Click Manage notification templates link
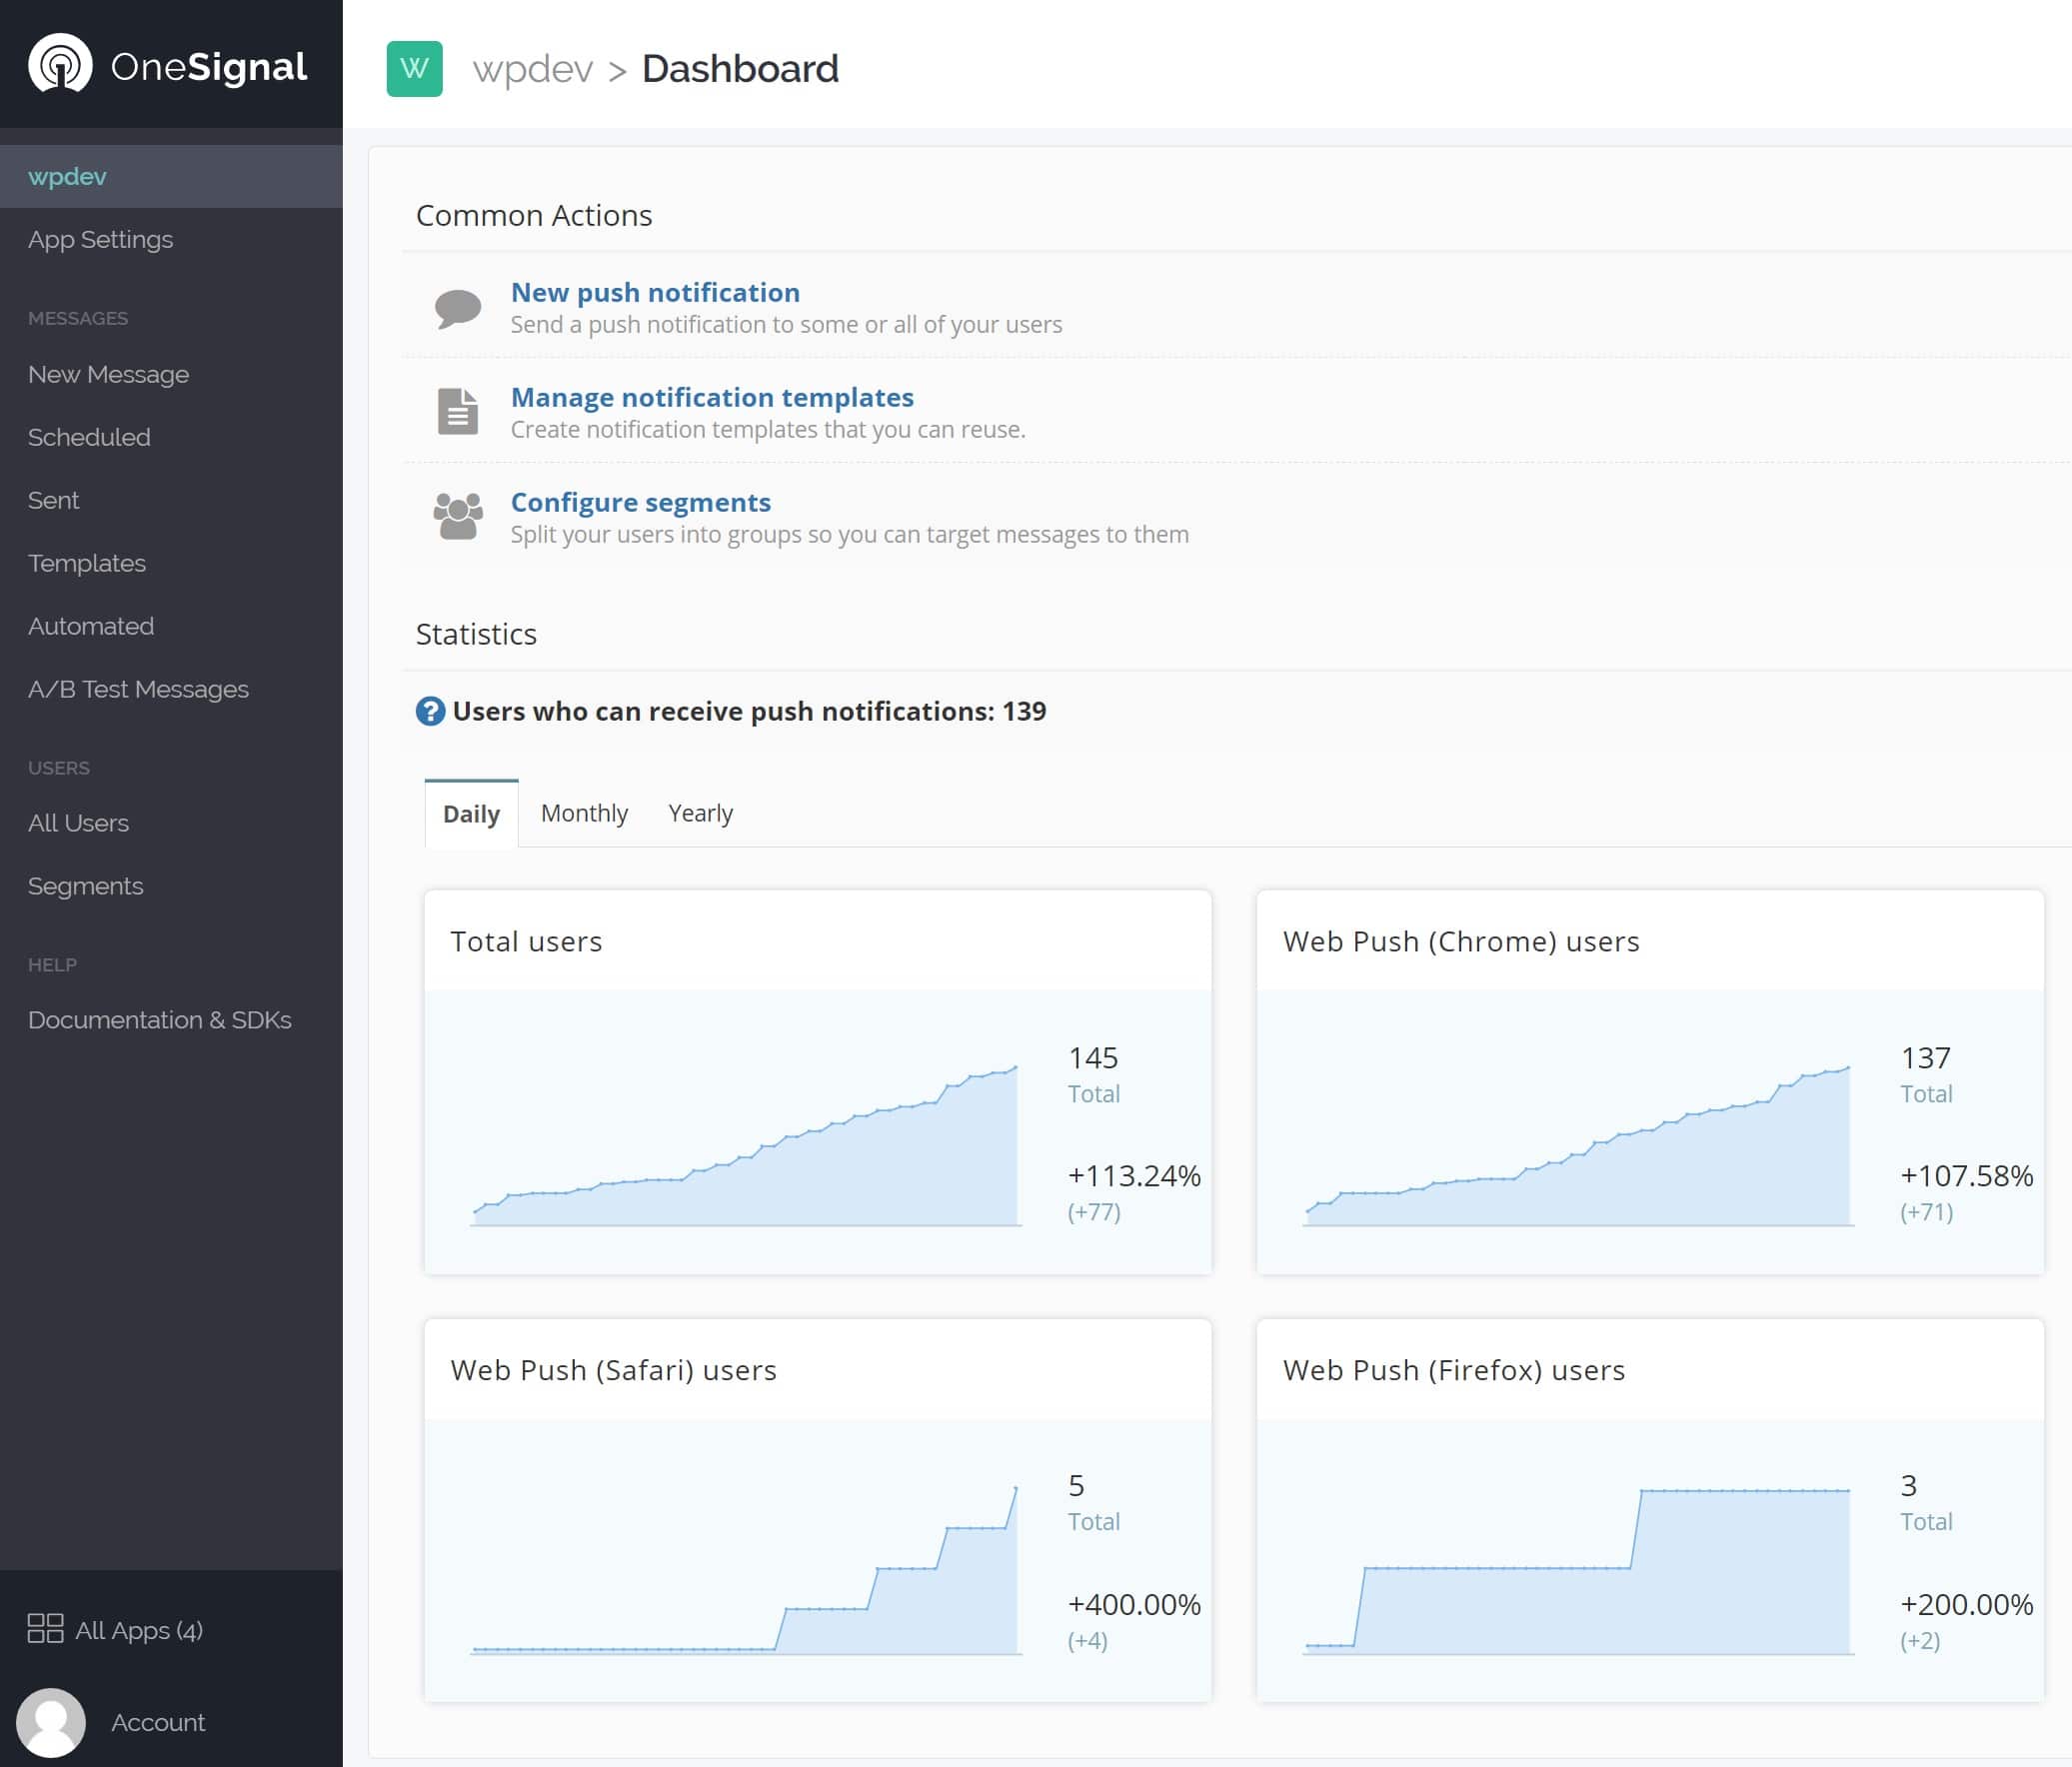This screenshot has height=1767, width=2072. [x=712, y=396]
